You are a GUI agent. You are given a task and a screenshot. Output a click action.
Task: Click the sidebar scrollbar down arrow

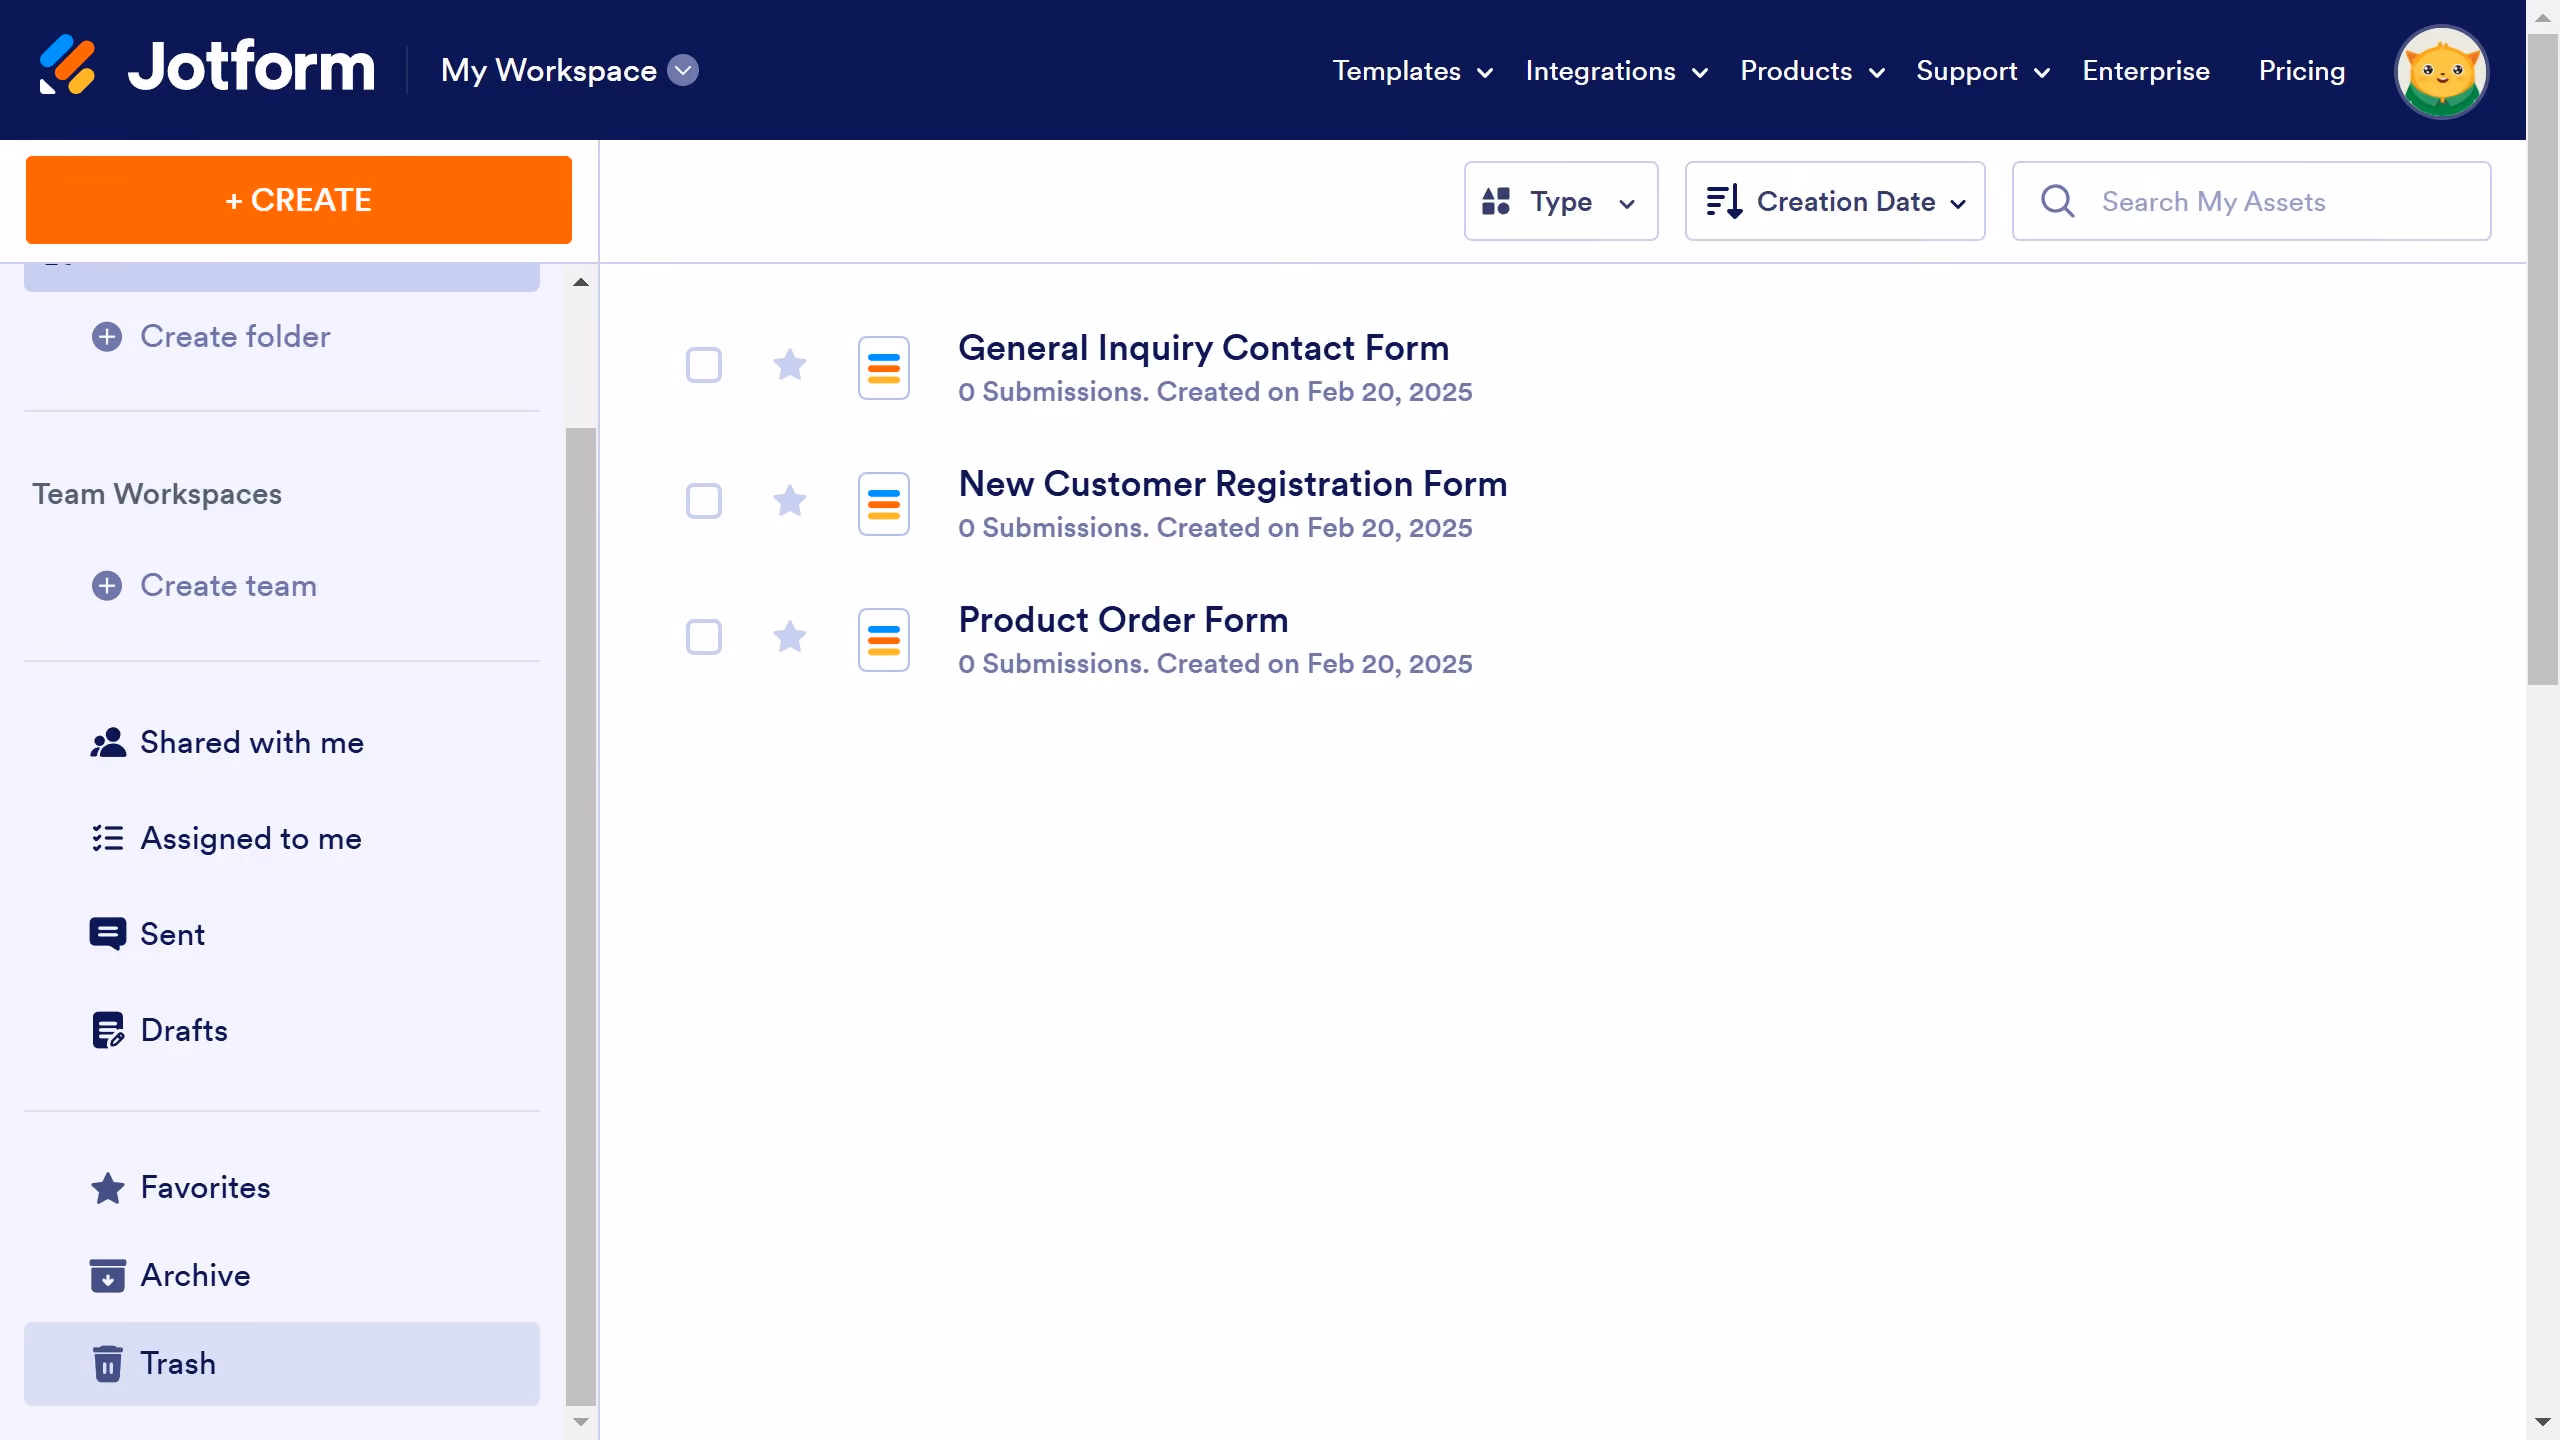pos(581,1421)
